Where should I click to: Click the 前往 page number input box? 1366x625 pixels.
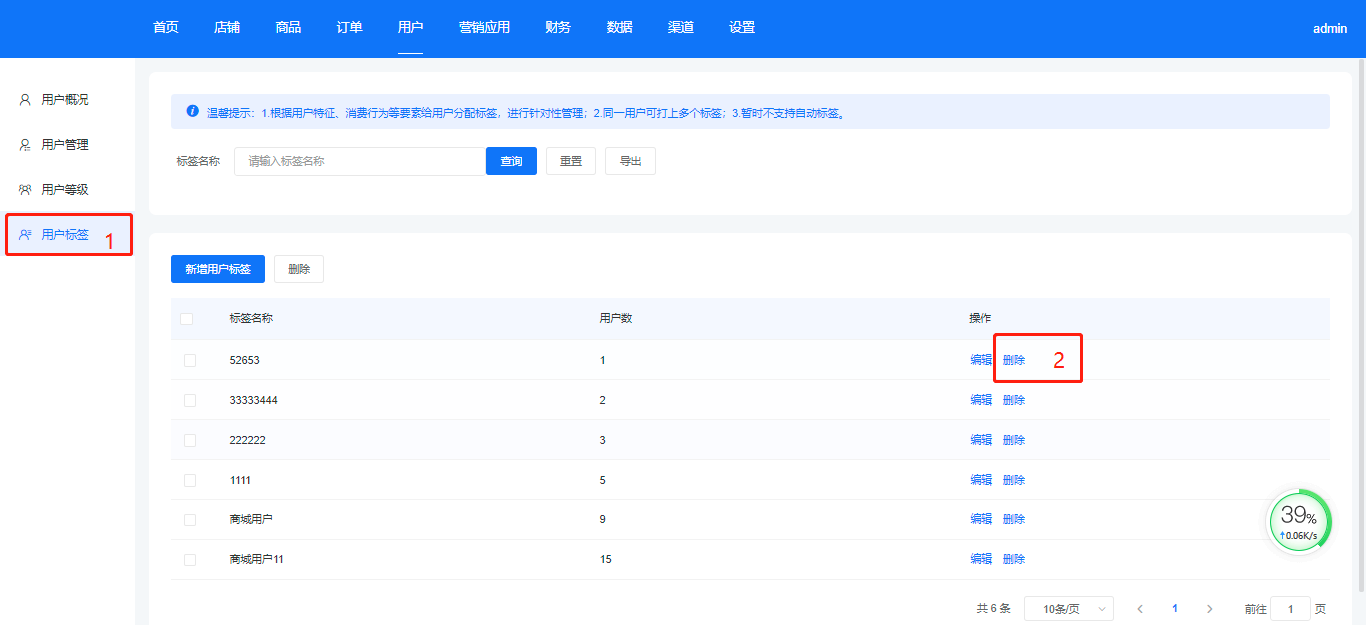tap(1290, 609)
